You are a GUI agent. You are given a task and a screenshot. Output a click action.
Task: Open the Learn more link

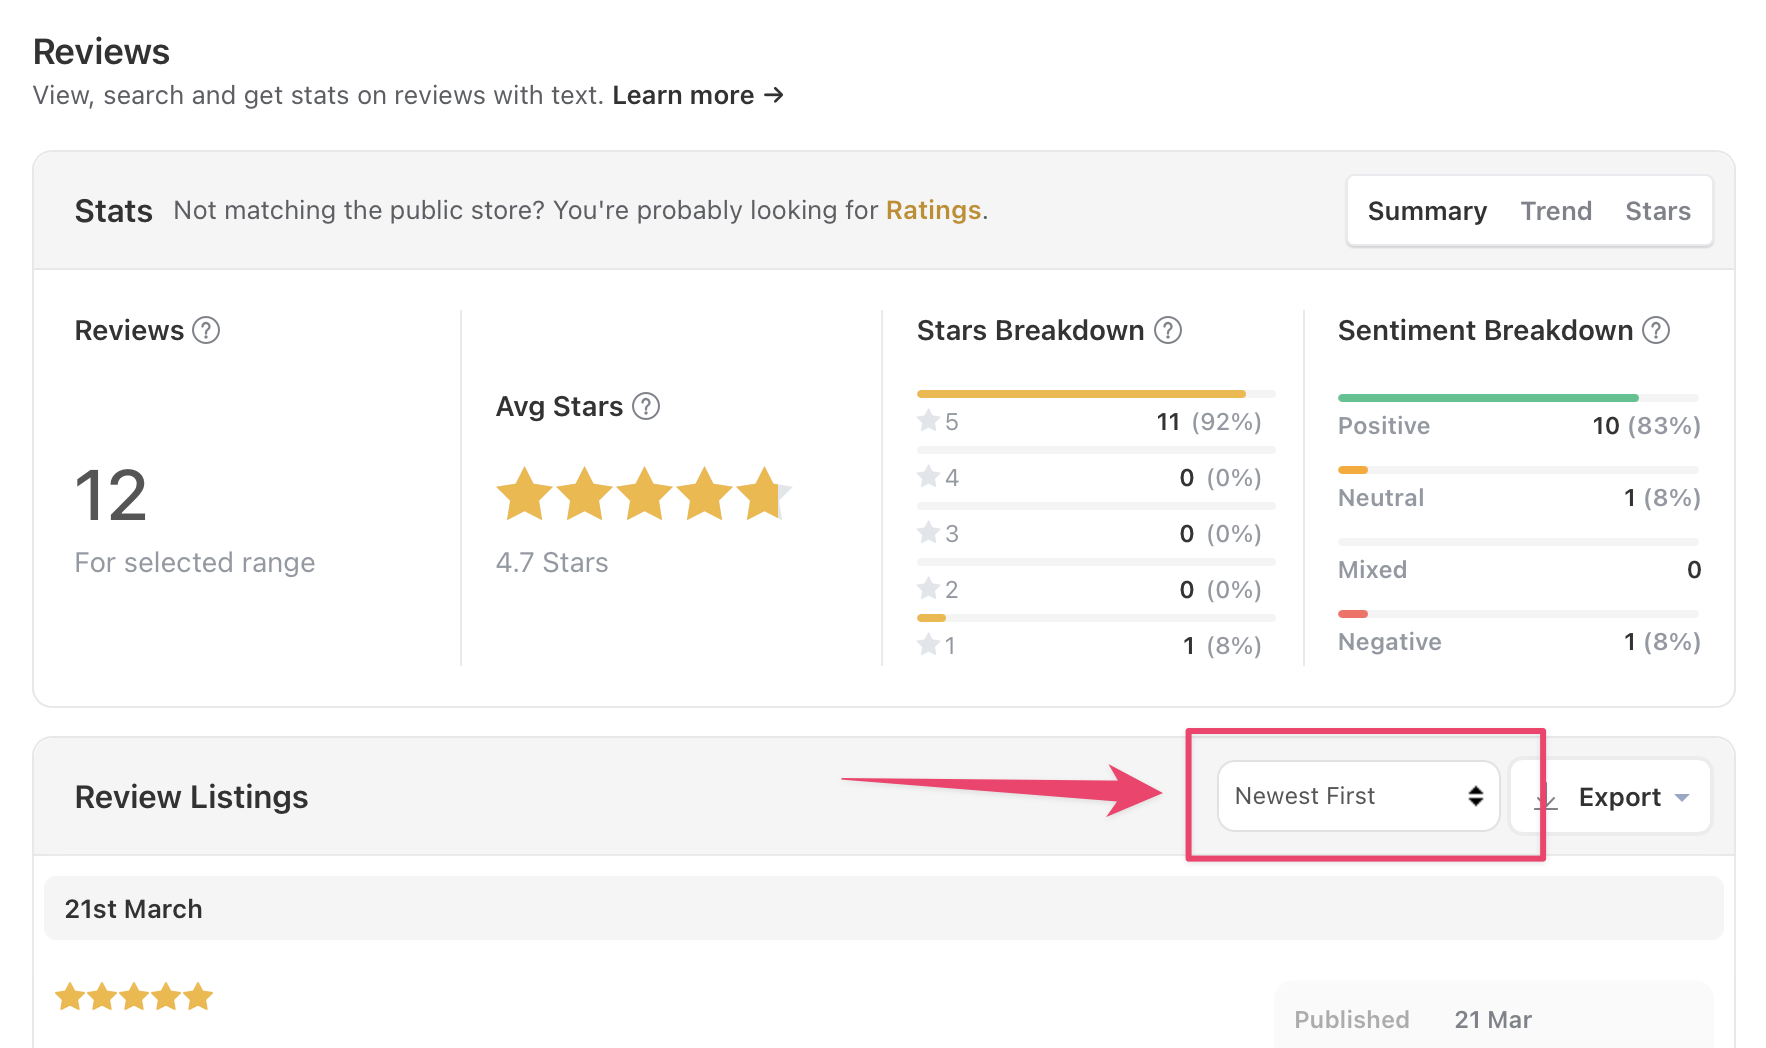(697, 95)
